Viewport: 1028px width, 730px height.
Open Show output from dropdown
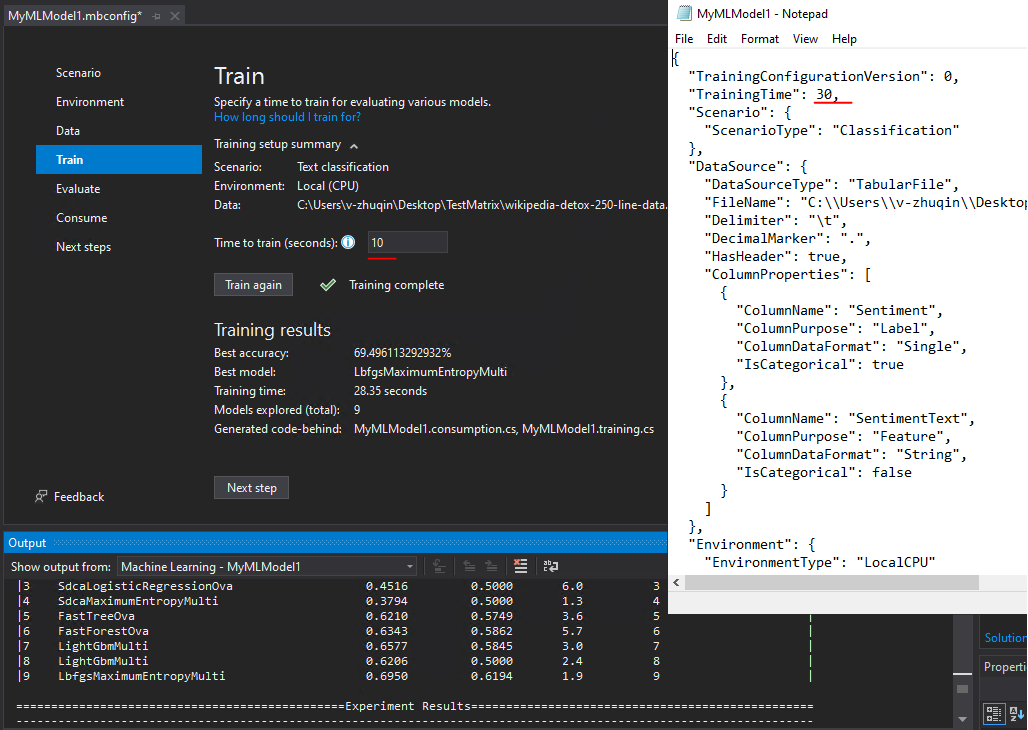(x=267, y=567)
